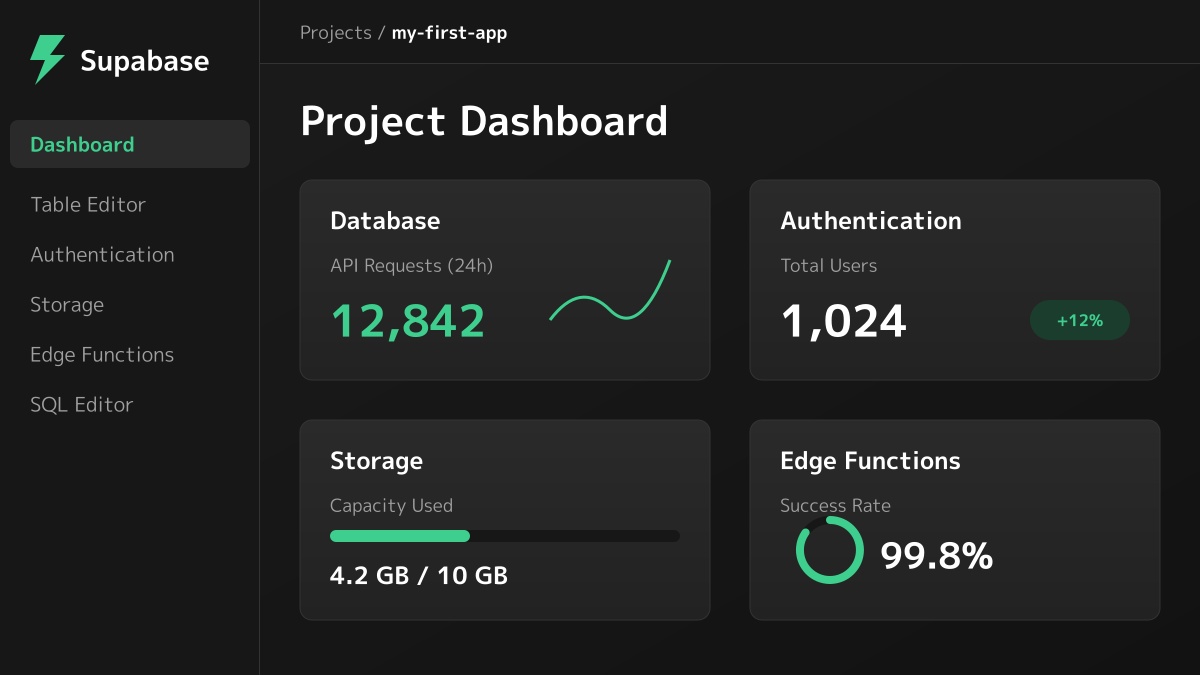This screenshot has width=1200, height=675.
Task: Navigate to SQL Editor
Action: (81, 405)
